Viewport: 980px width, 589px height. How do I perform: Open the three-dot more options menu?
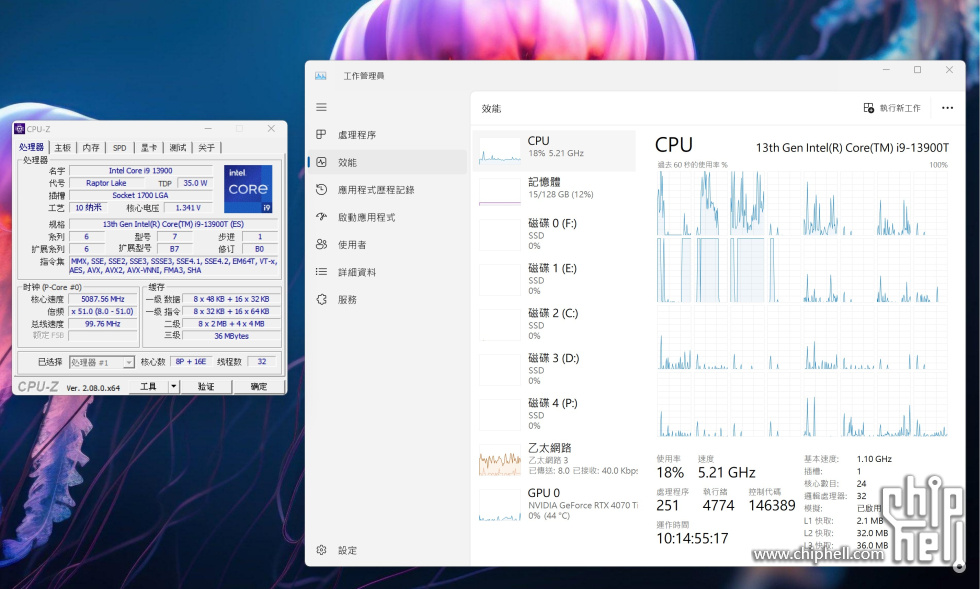coord(948,108)
